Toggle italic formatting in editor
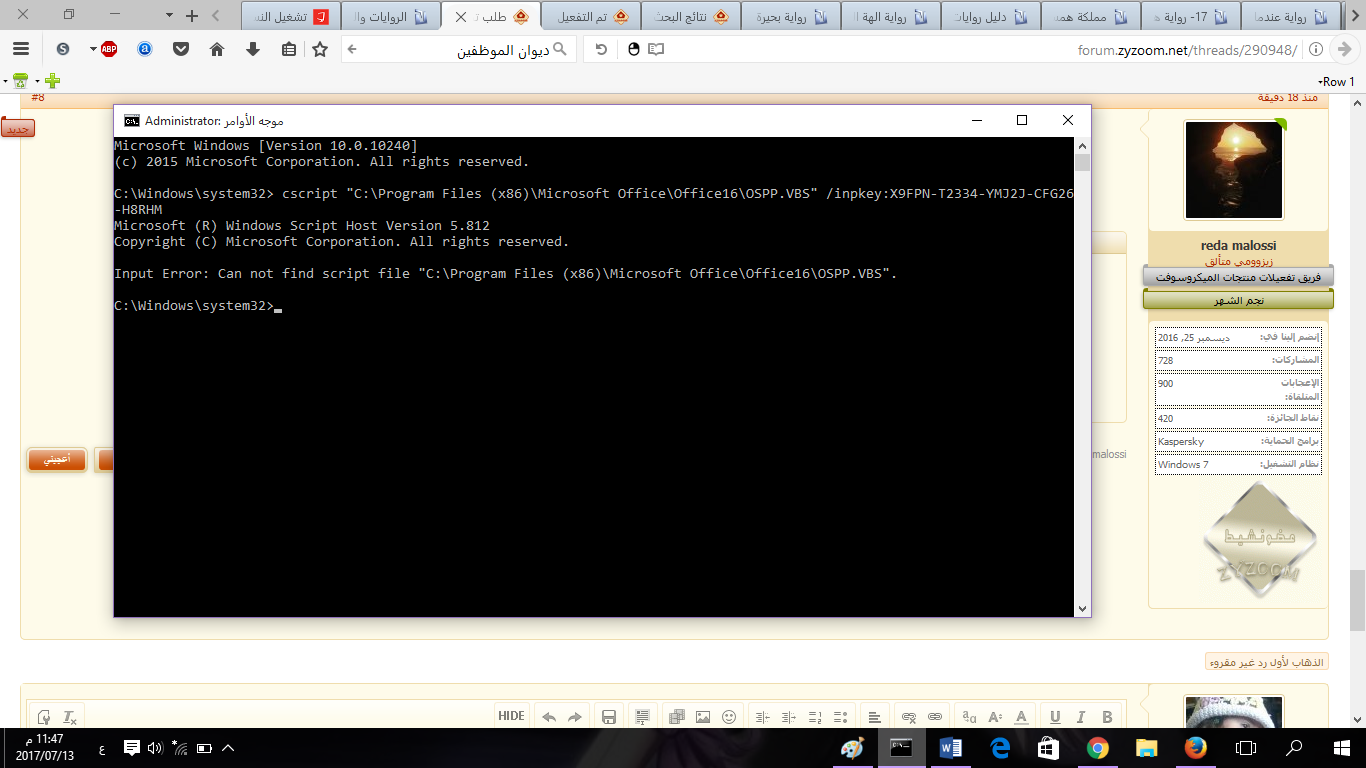Viewport: 1366px width, 768px height. pyautogui.click(x=1081, y=717)
